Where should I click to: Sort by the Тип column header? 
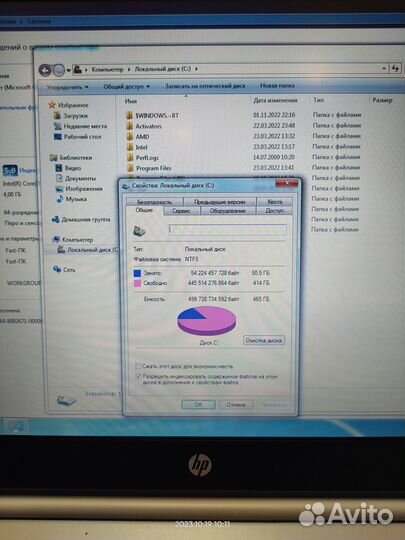(x=319, y=100)
